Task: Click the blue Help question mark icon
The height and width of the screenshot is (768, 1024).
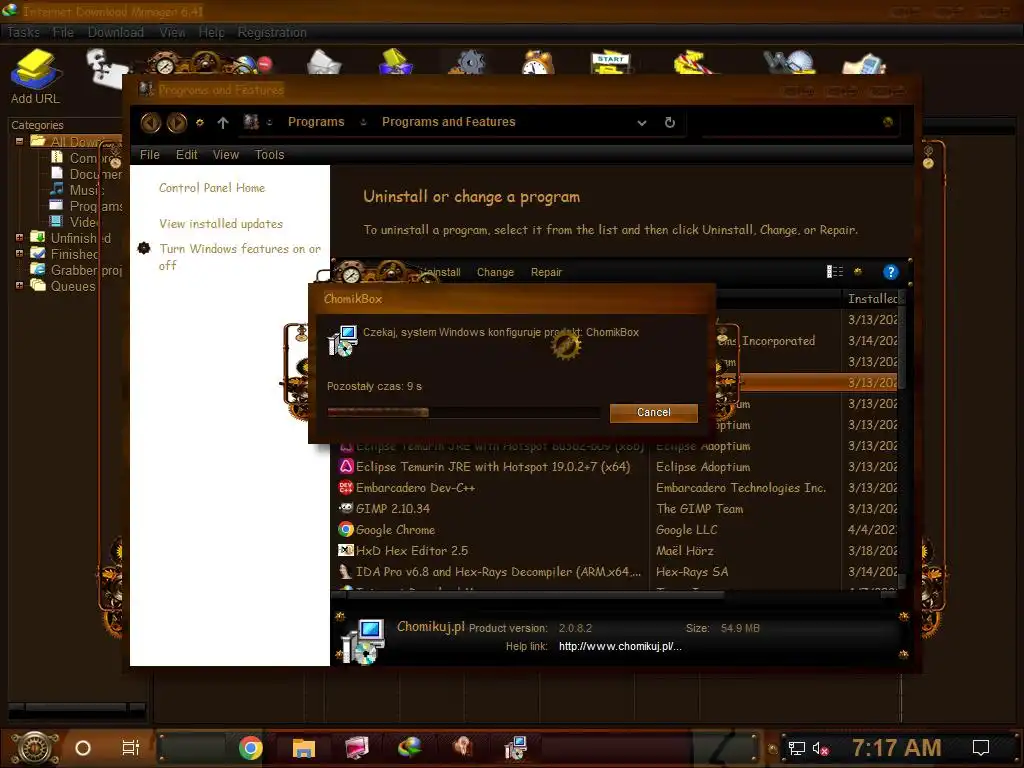Action: (x=890, y=272)
